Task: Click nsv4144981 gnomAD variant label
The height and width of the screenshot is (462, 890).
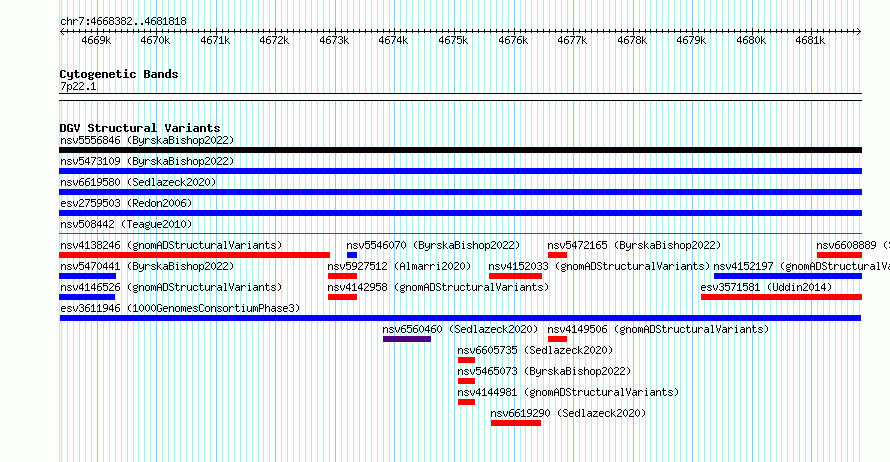Action: point(568,392)
